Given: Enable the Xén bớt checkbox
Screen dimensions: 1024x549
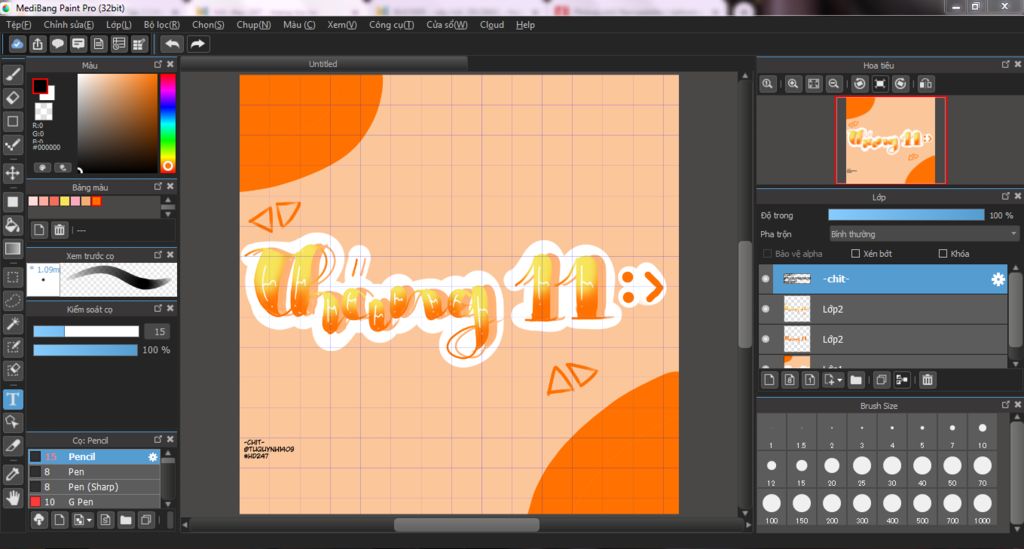Looking at the screenshot, I should [856, 253].
